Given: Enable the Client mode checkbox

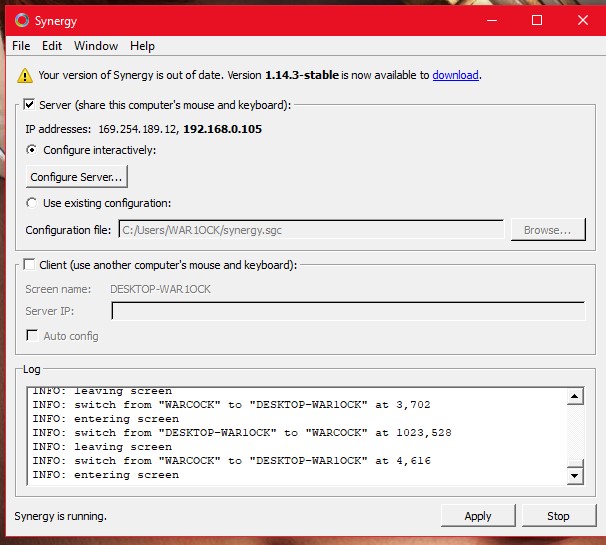Looking at the screenshot, I should pos(29,264).
